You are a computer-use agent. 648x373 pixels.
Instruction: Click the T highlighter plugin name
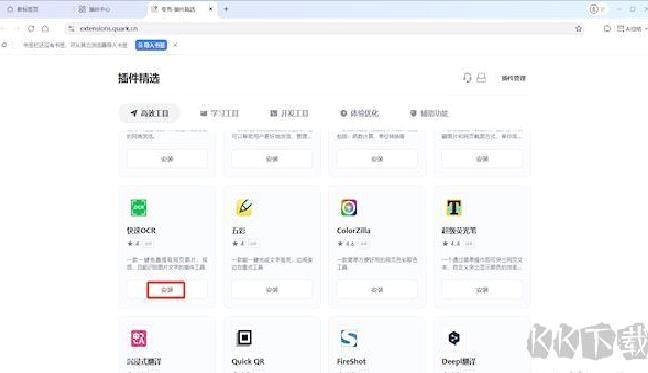click(x=458, y=230)
